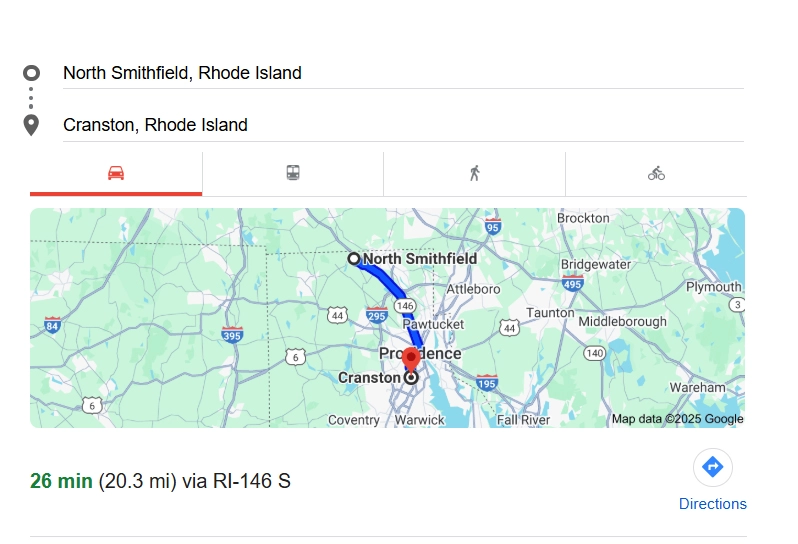Click the blue Directions arrow icon
The width and height of the screenshot is (798, 544).
click(x=712, y=466)
